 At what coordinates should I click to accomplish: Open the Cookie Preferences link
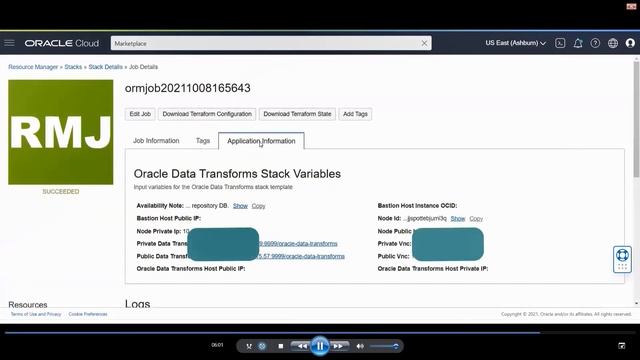pos(88,314)
